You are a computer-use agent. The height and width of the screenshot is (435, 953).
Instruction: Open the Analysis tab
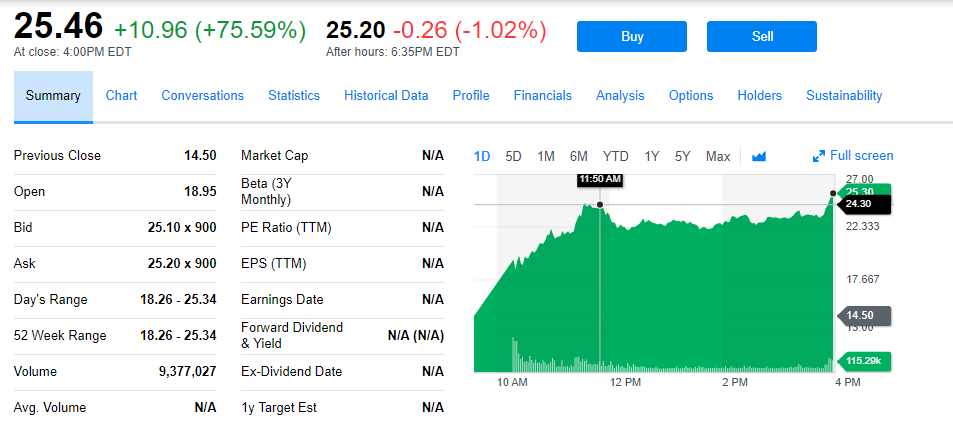[x=620, y=96]
